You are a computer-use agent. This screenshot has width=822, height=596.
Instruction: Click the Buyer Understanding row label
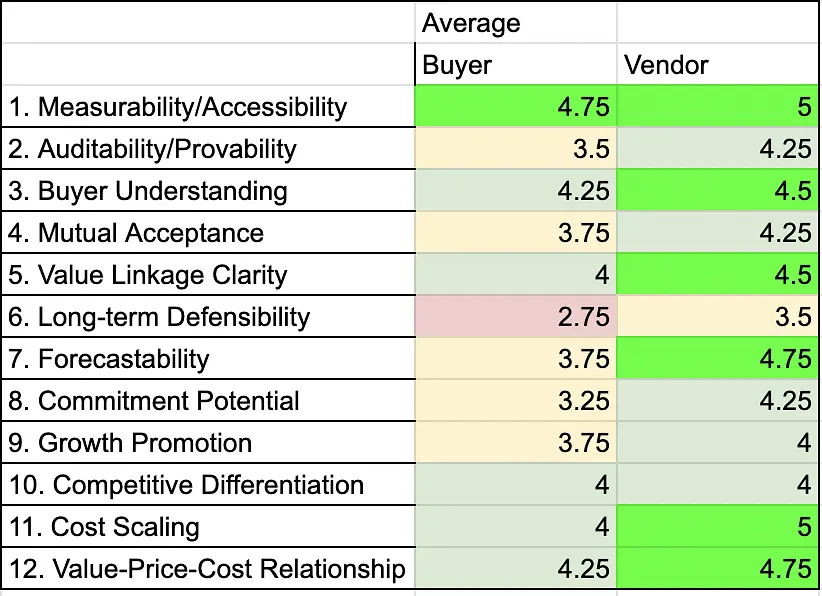(x=207, y=191)
